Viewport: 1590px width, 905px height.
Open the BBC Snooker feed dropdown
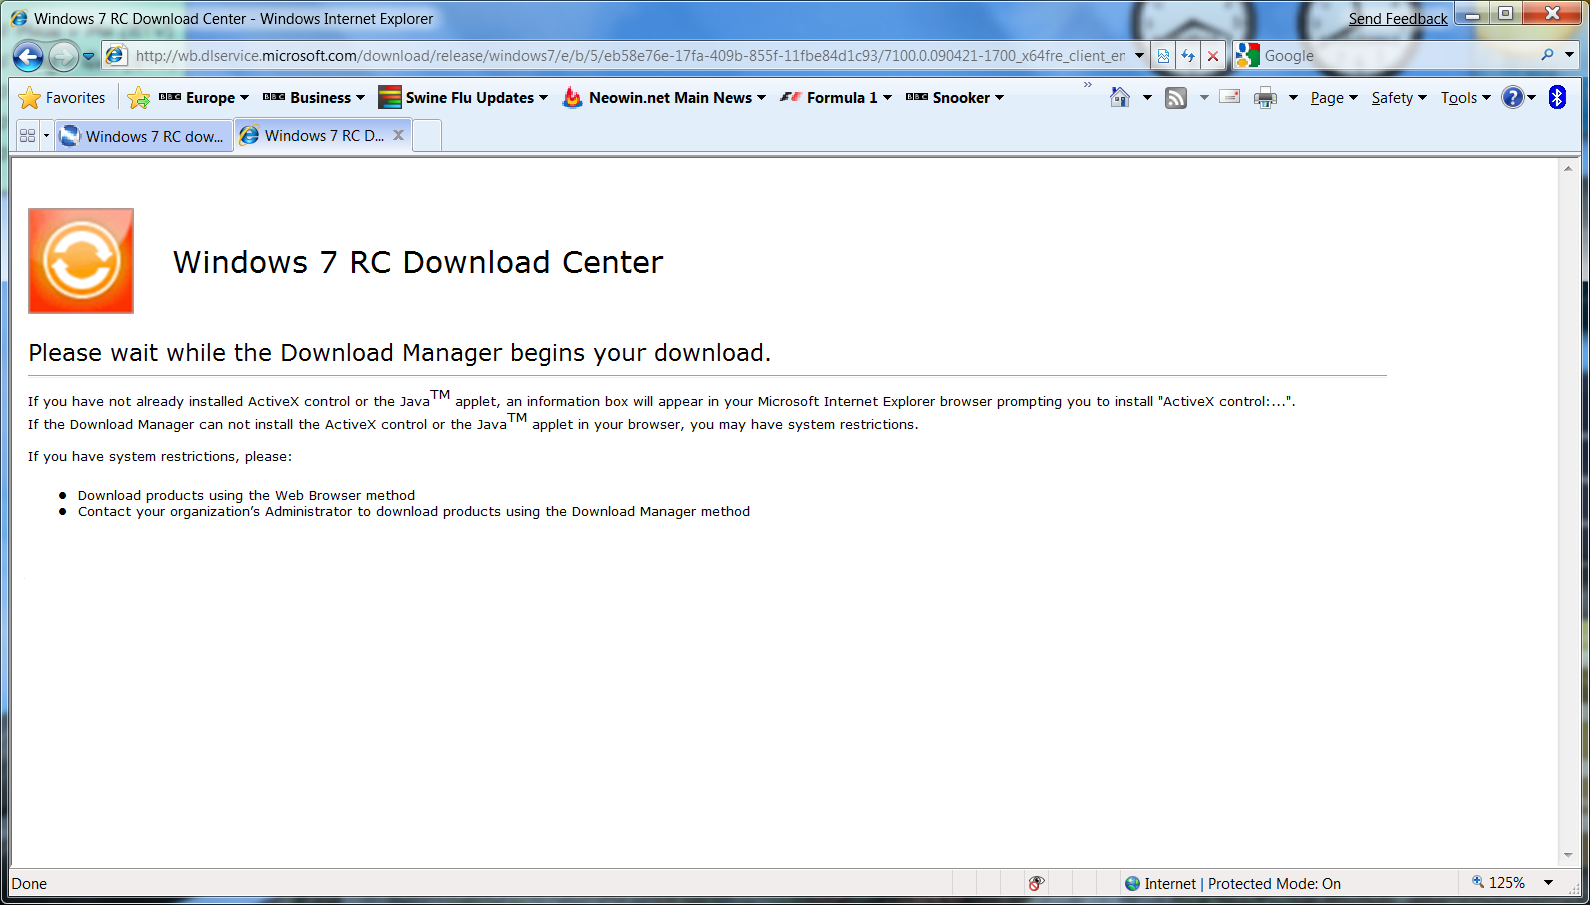955,98
